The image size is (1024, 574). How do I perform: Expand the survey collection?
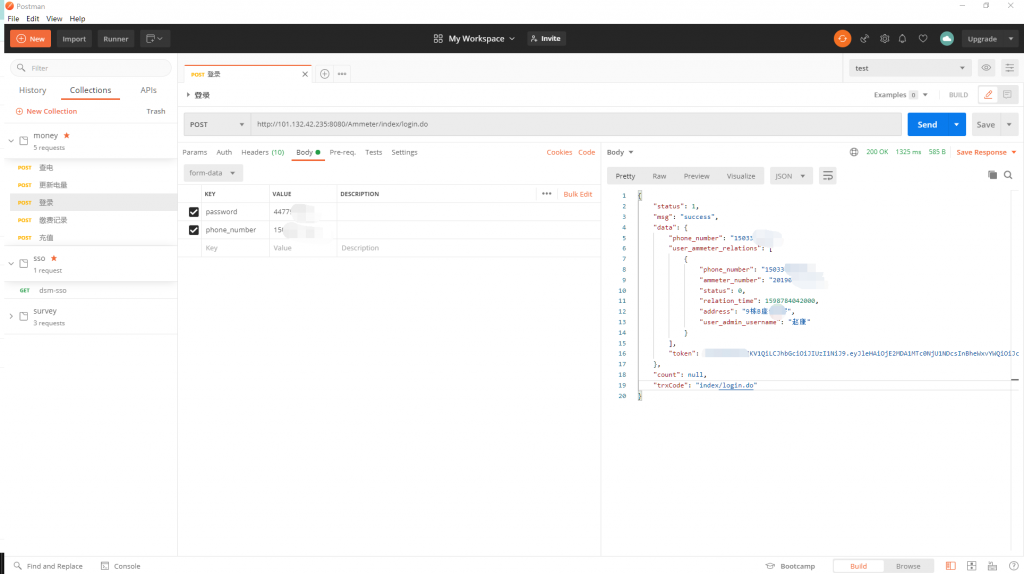click(x=12, y=316)
